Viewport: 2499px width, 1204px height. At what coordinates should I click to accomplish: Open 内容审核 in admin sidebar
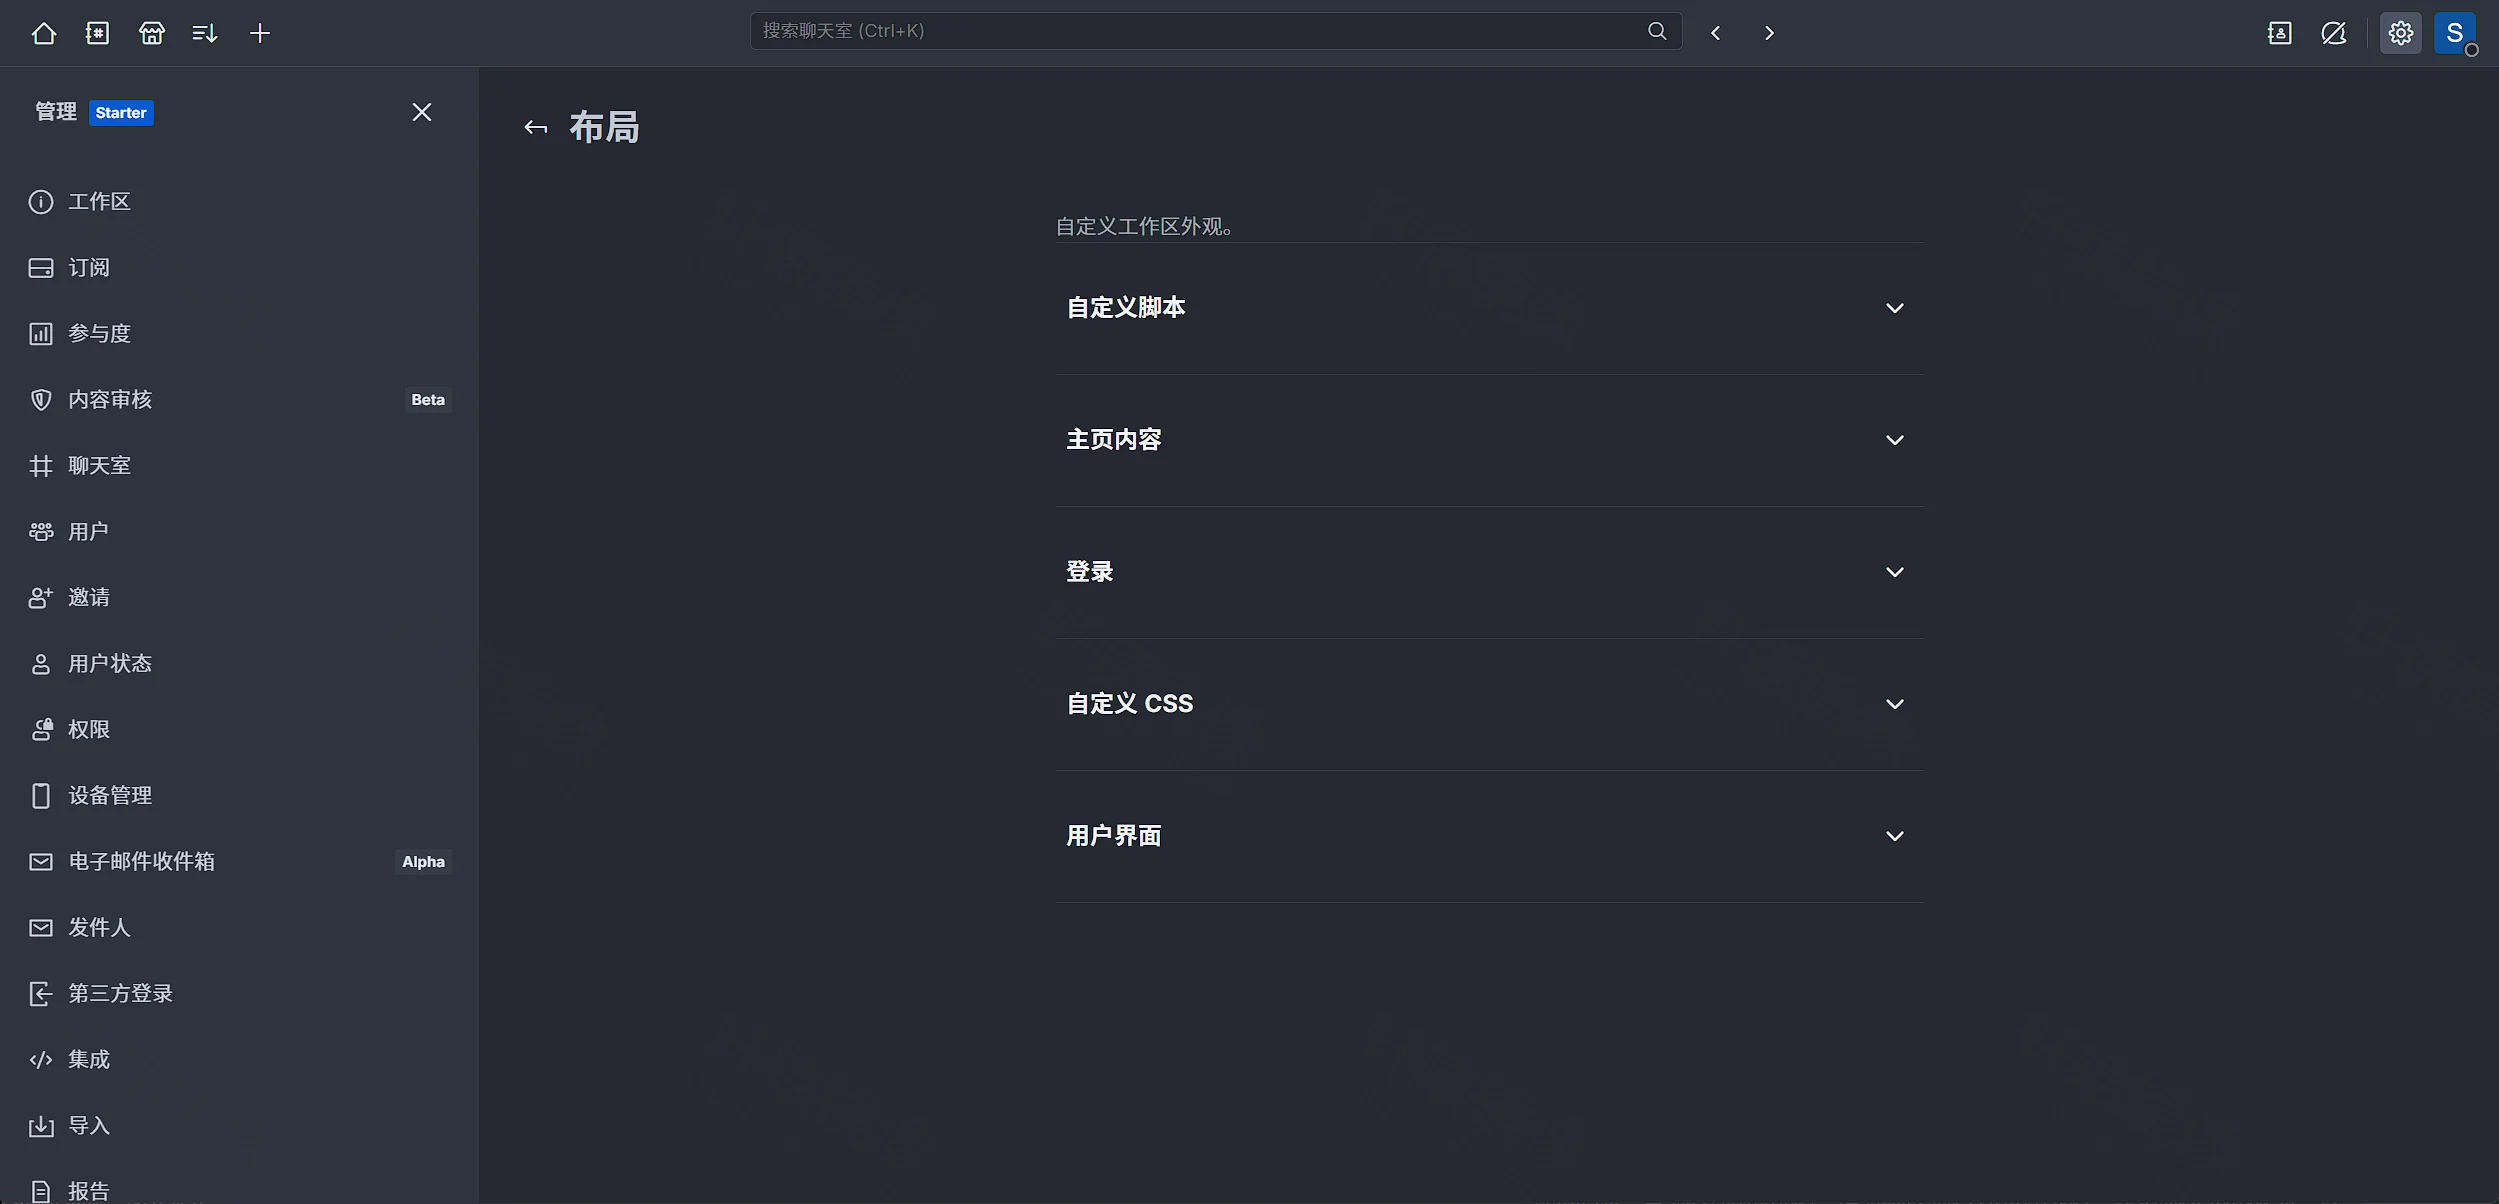(239, 400)
